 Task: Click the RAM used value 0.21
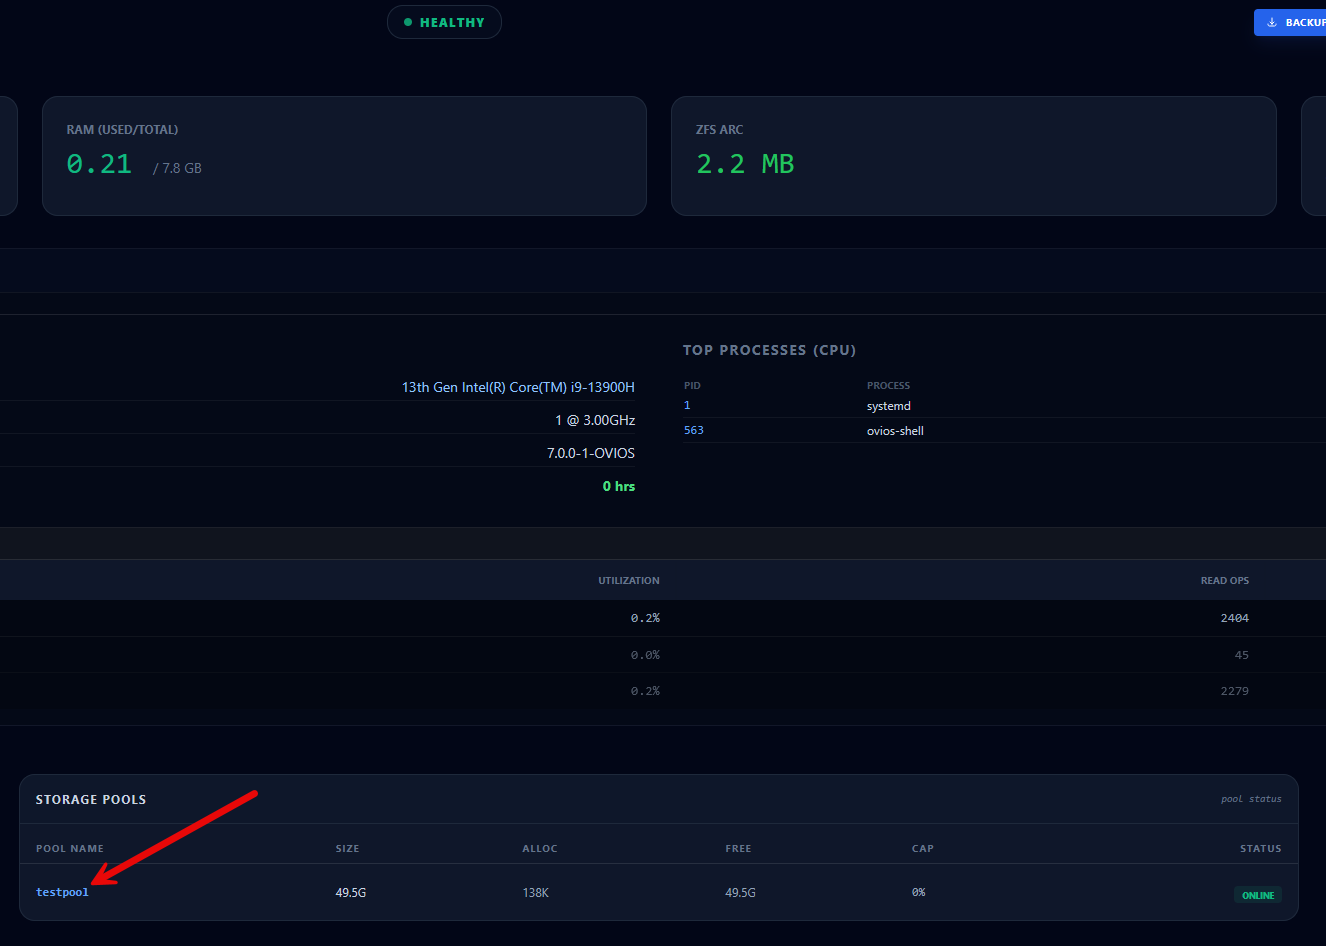click(x=99, y=164)
